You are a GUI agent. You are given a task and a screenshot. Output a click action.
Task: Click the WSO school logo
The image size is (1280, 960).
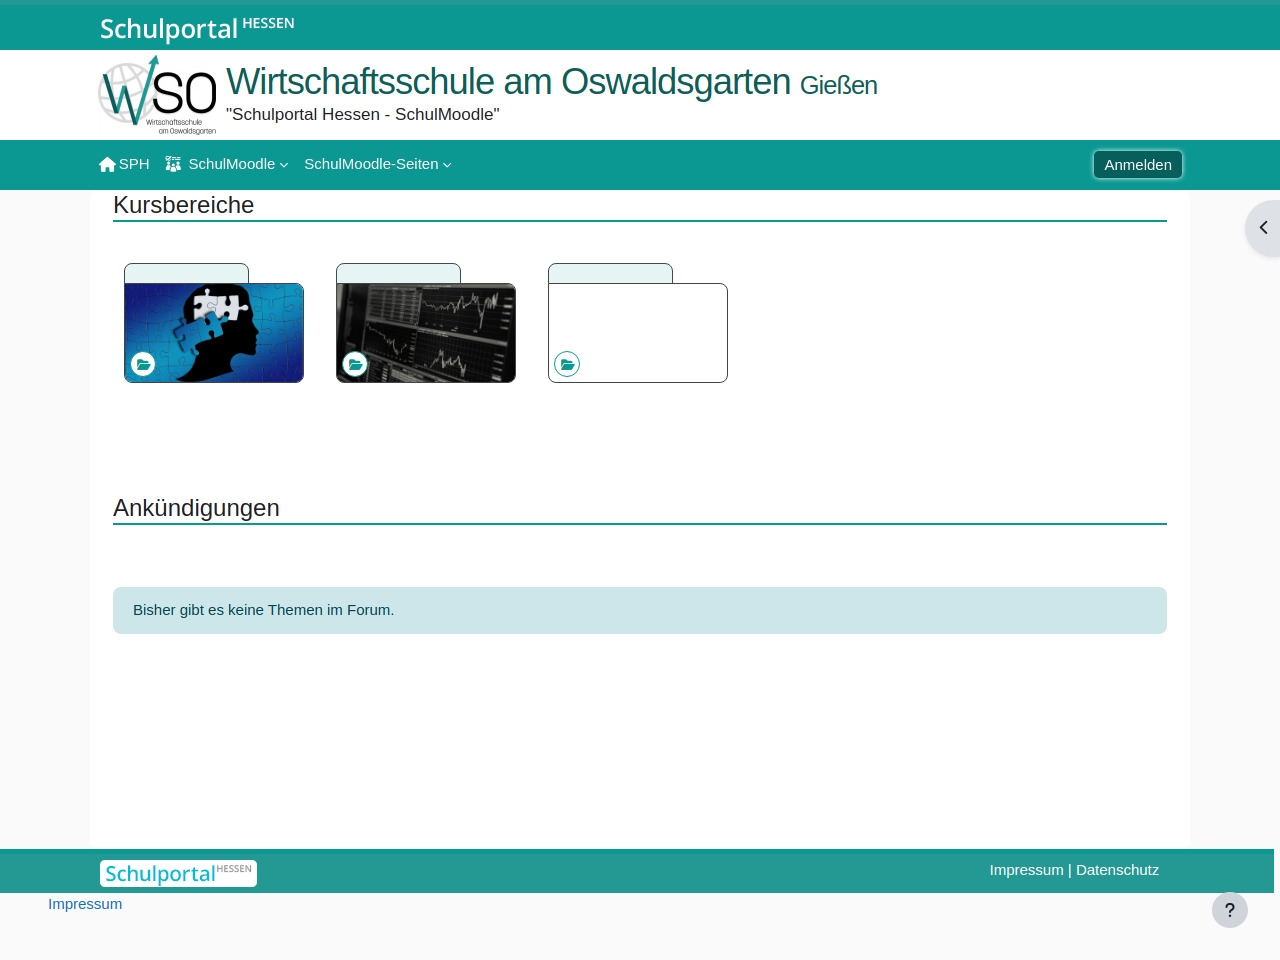[157, 95]
